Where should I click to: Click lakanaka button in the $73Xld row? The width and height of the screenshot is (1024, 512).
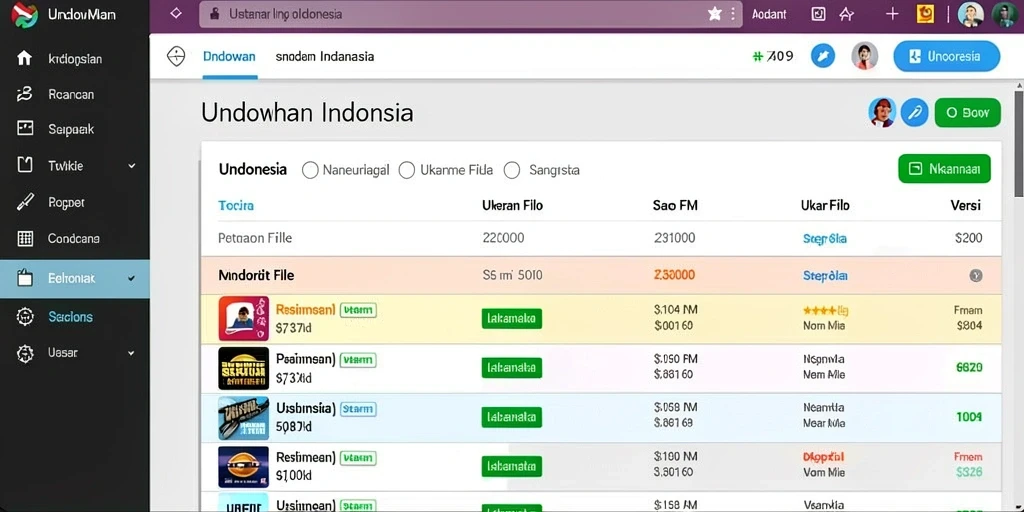pos(511,368)
